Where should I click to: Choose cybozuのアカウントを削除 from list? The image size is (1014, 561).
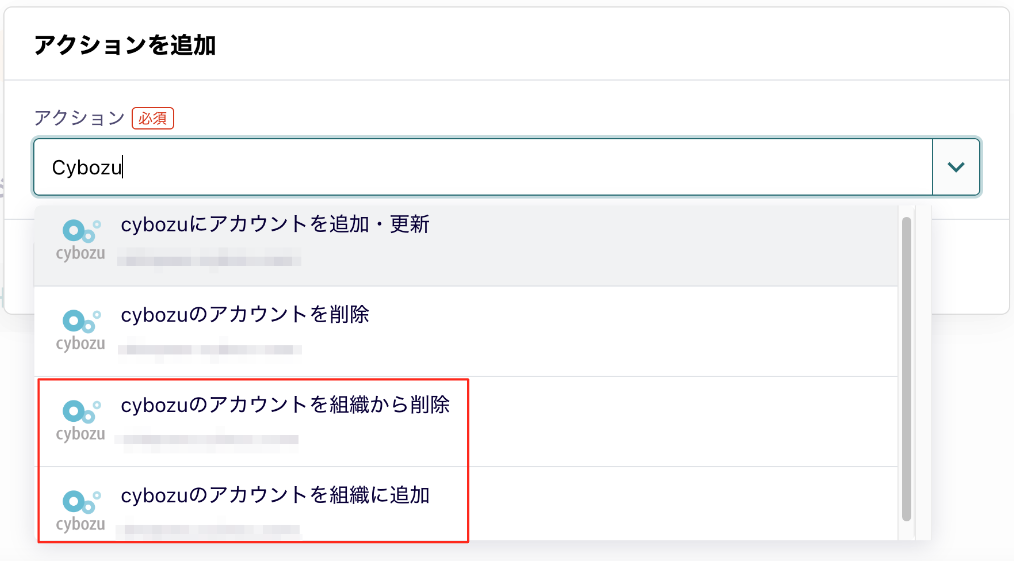coord(245,315)
